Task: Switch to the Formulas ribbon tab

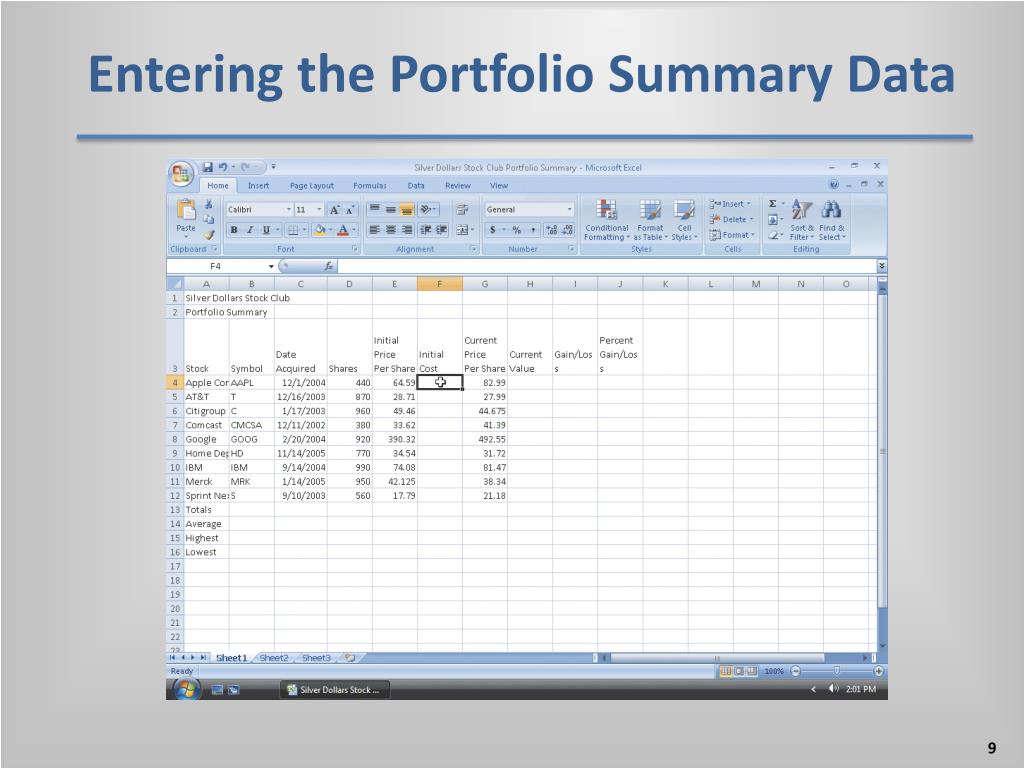Action: pyautogui.click(x=370, y=185)
